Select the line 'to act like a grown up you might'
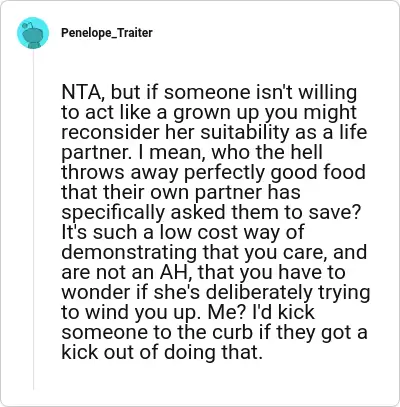400x407 pixels. click(x=209, y=113)
